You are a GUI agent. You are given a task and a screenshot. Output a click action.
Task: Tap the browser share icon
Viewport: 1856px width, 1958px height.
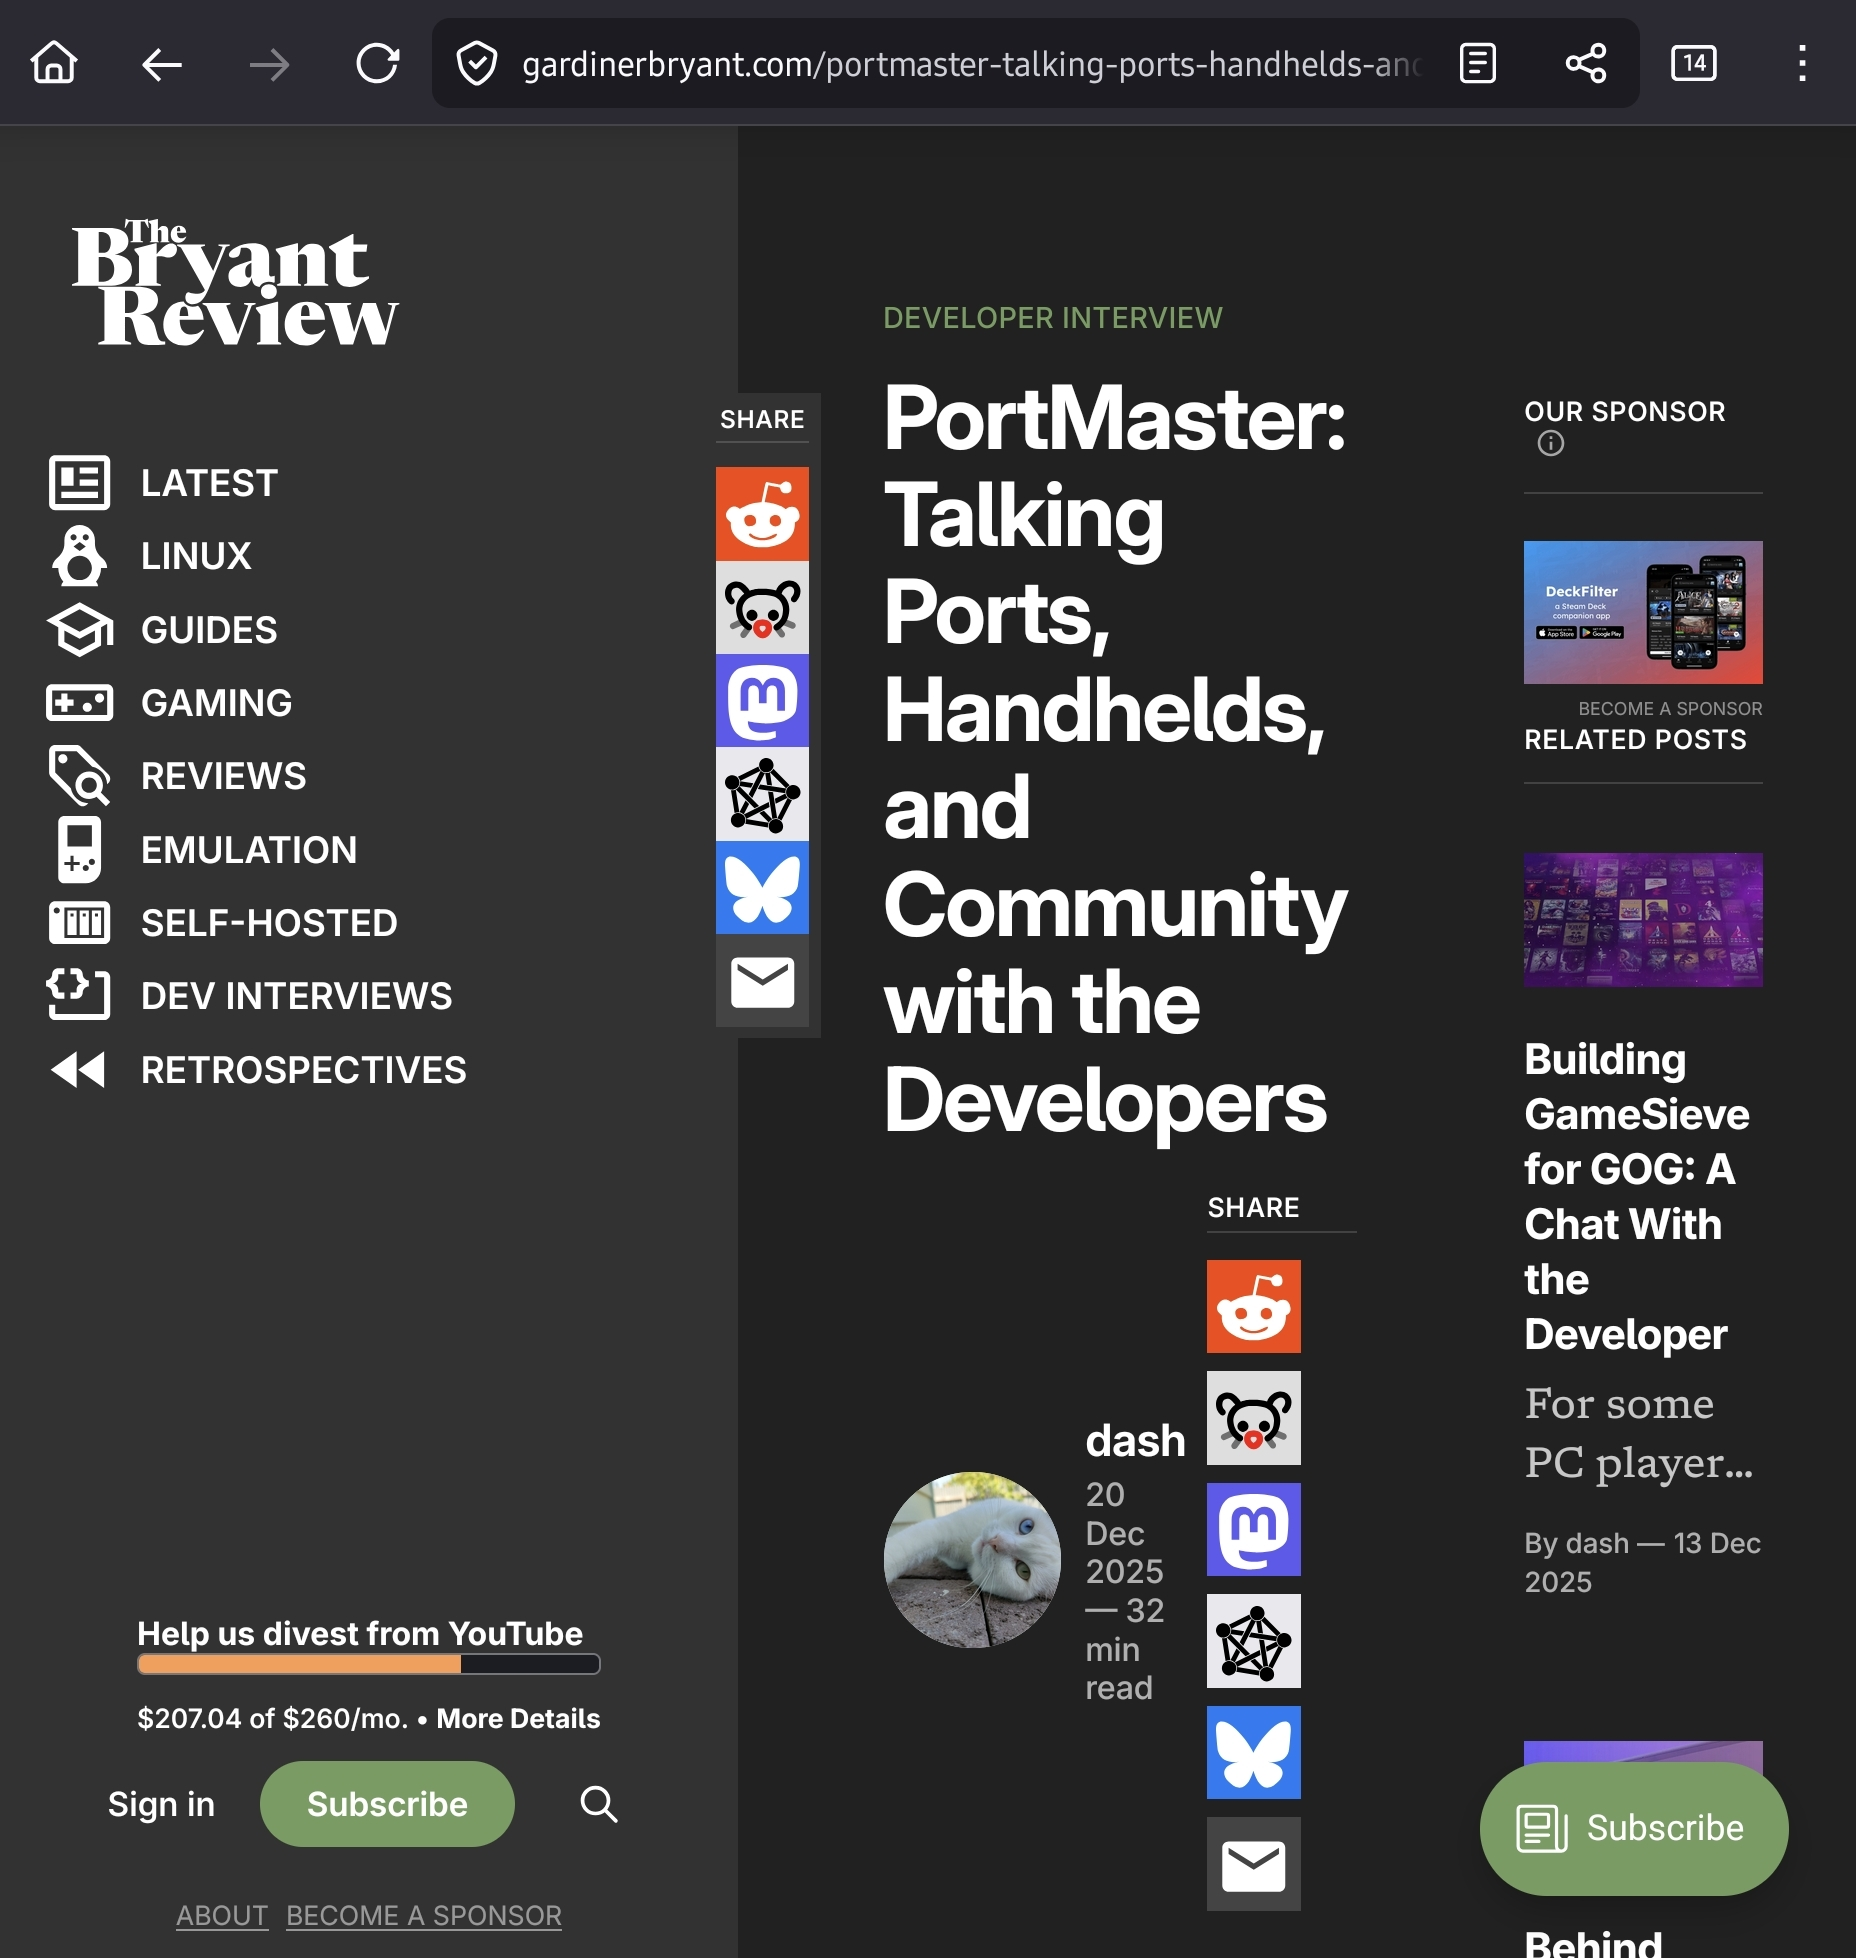1586,63
